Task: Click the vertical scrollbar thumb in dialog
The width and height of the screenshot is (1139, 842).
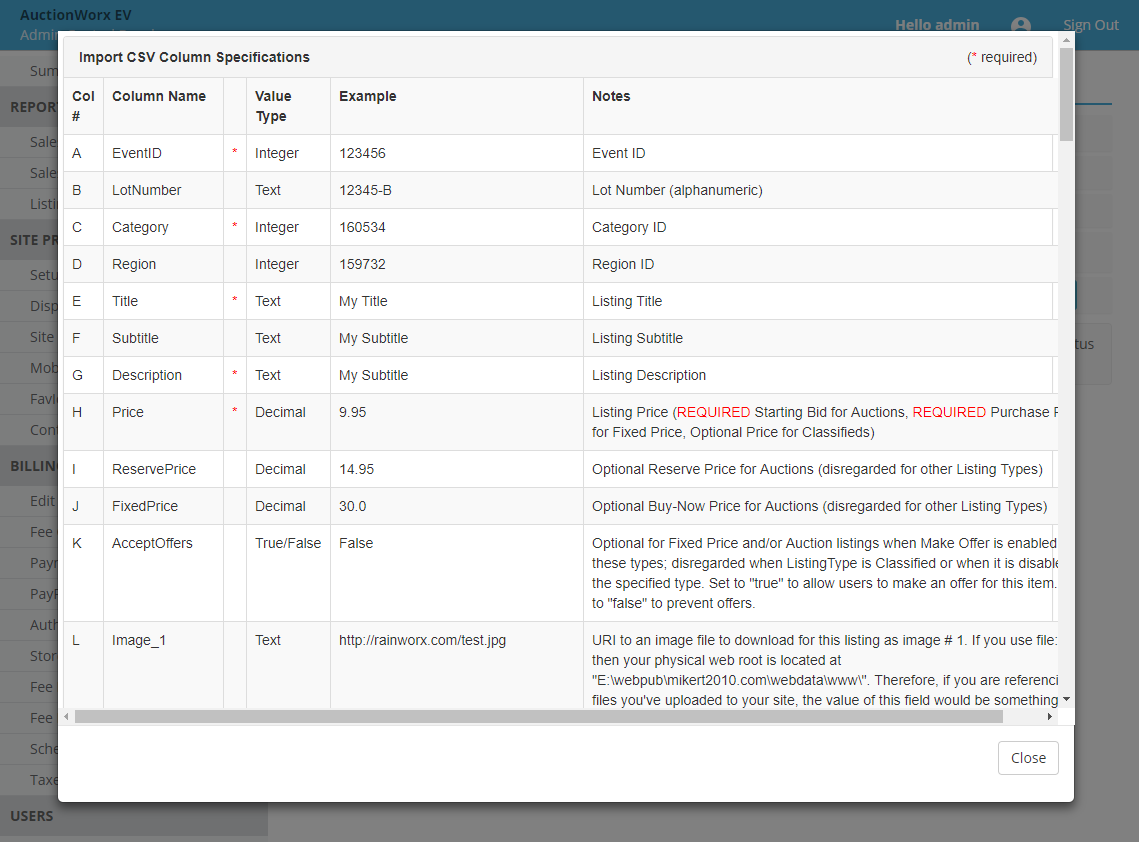Action: (x=1066, y=94)
